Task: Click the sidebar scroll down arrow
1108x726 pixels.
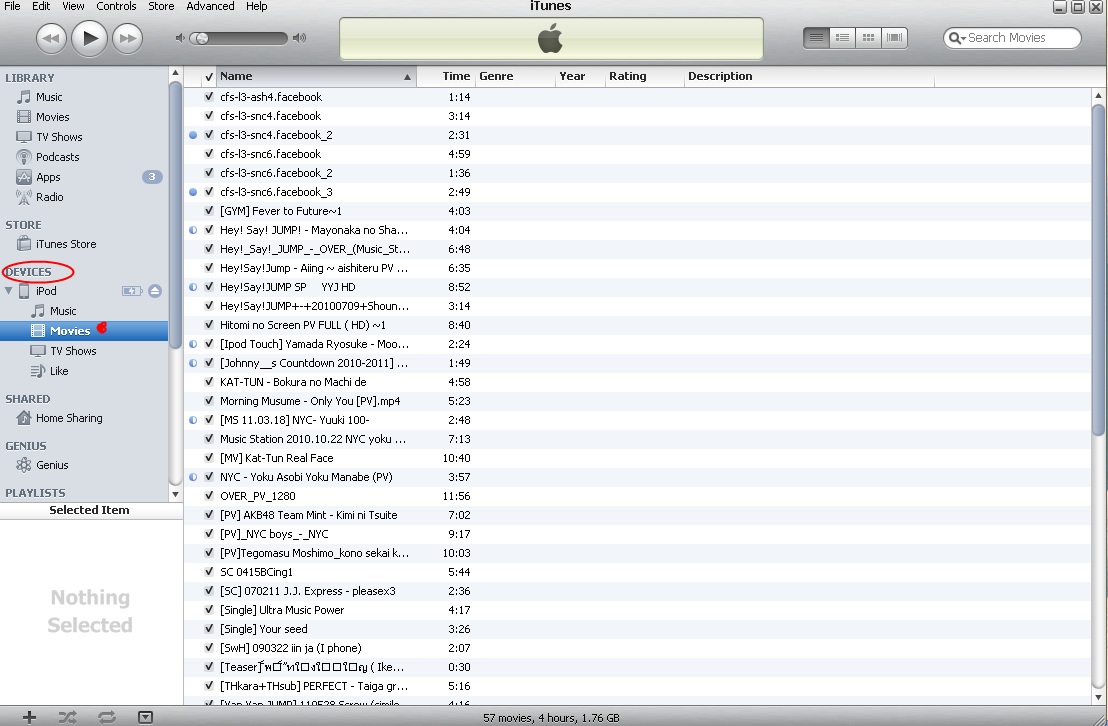Action: tap(175, 494)
